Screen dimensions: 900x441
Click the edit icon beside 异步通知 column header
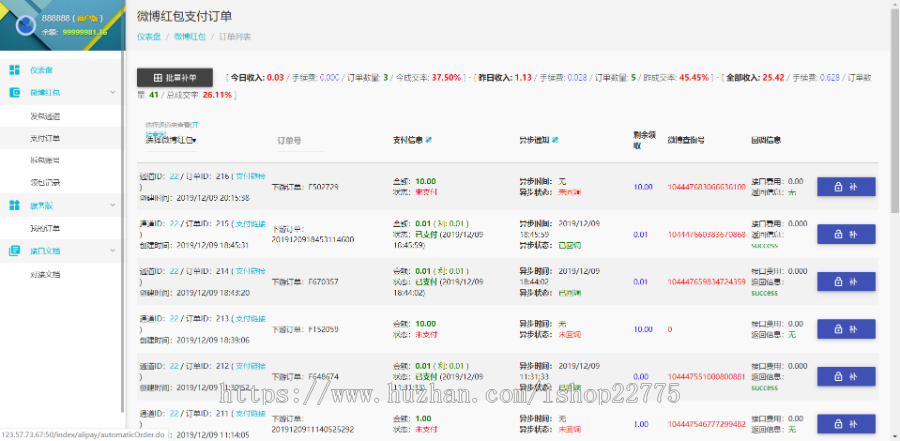tap(555, 140)
